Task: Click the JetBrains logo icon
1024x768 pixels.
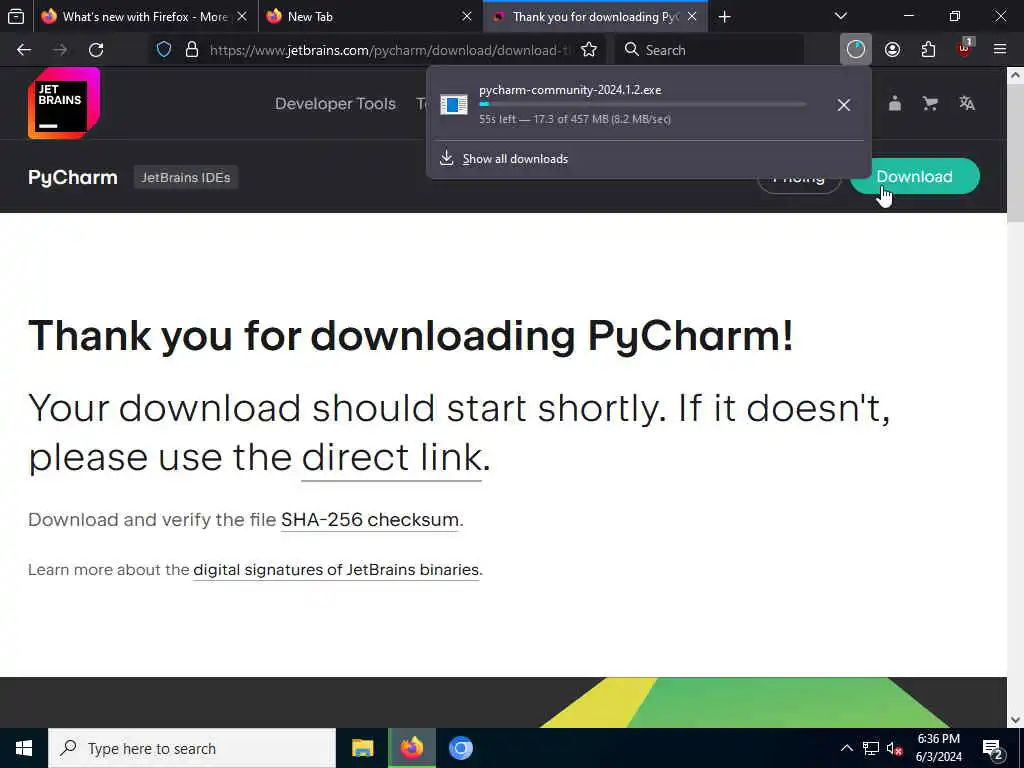Action: pyautogui.click(x=63, y=103)
